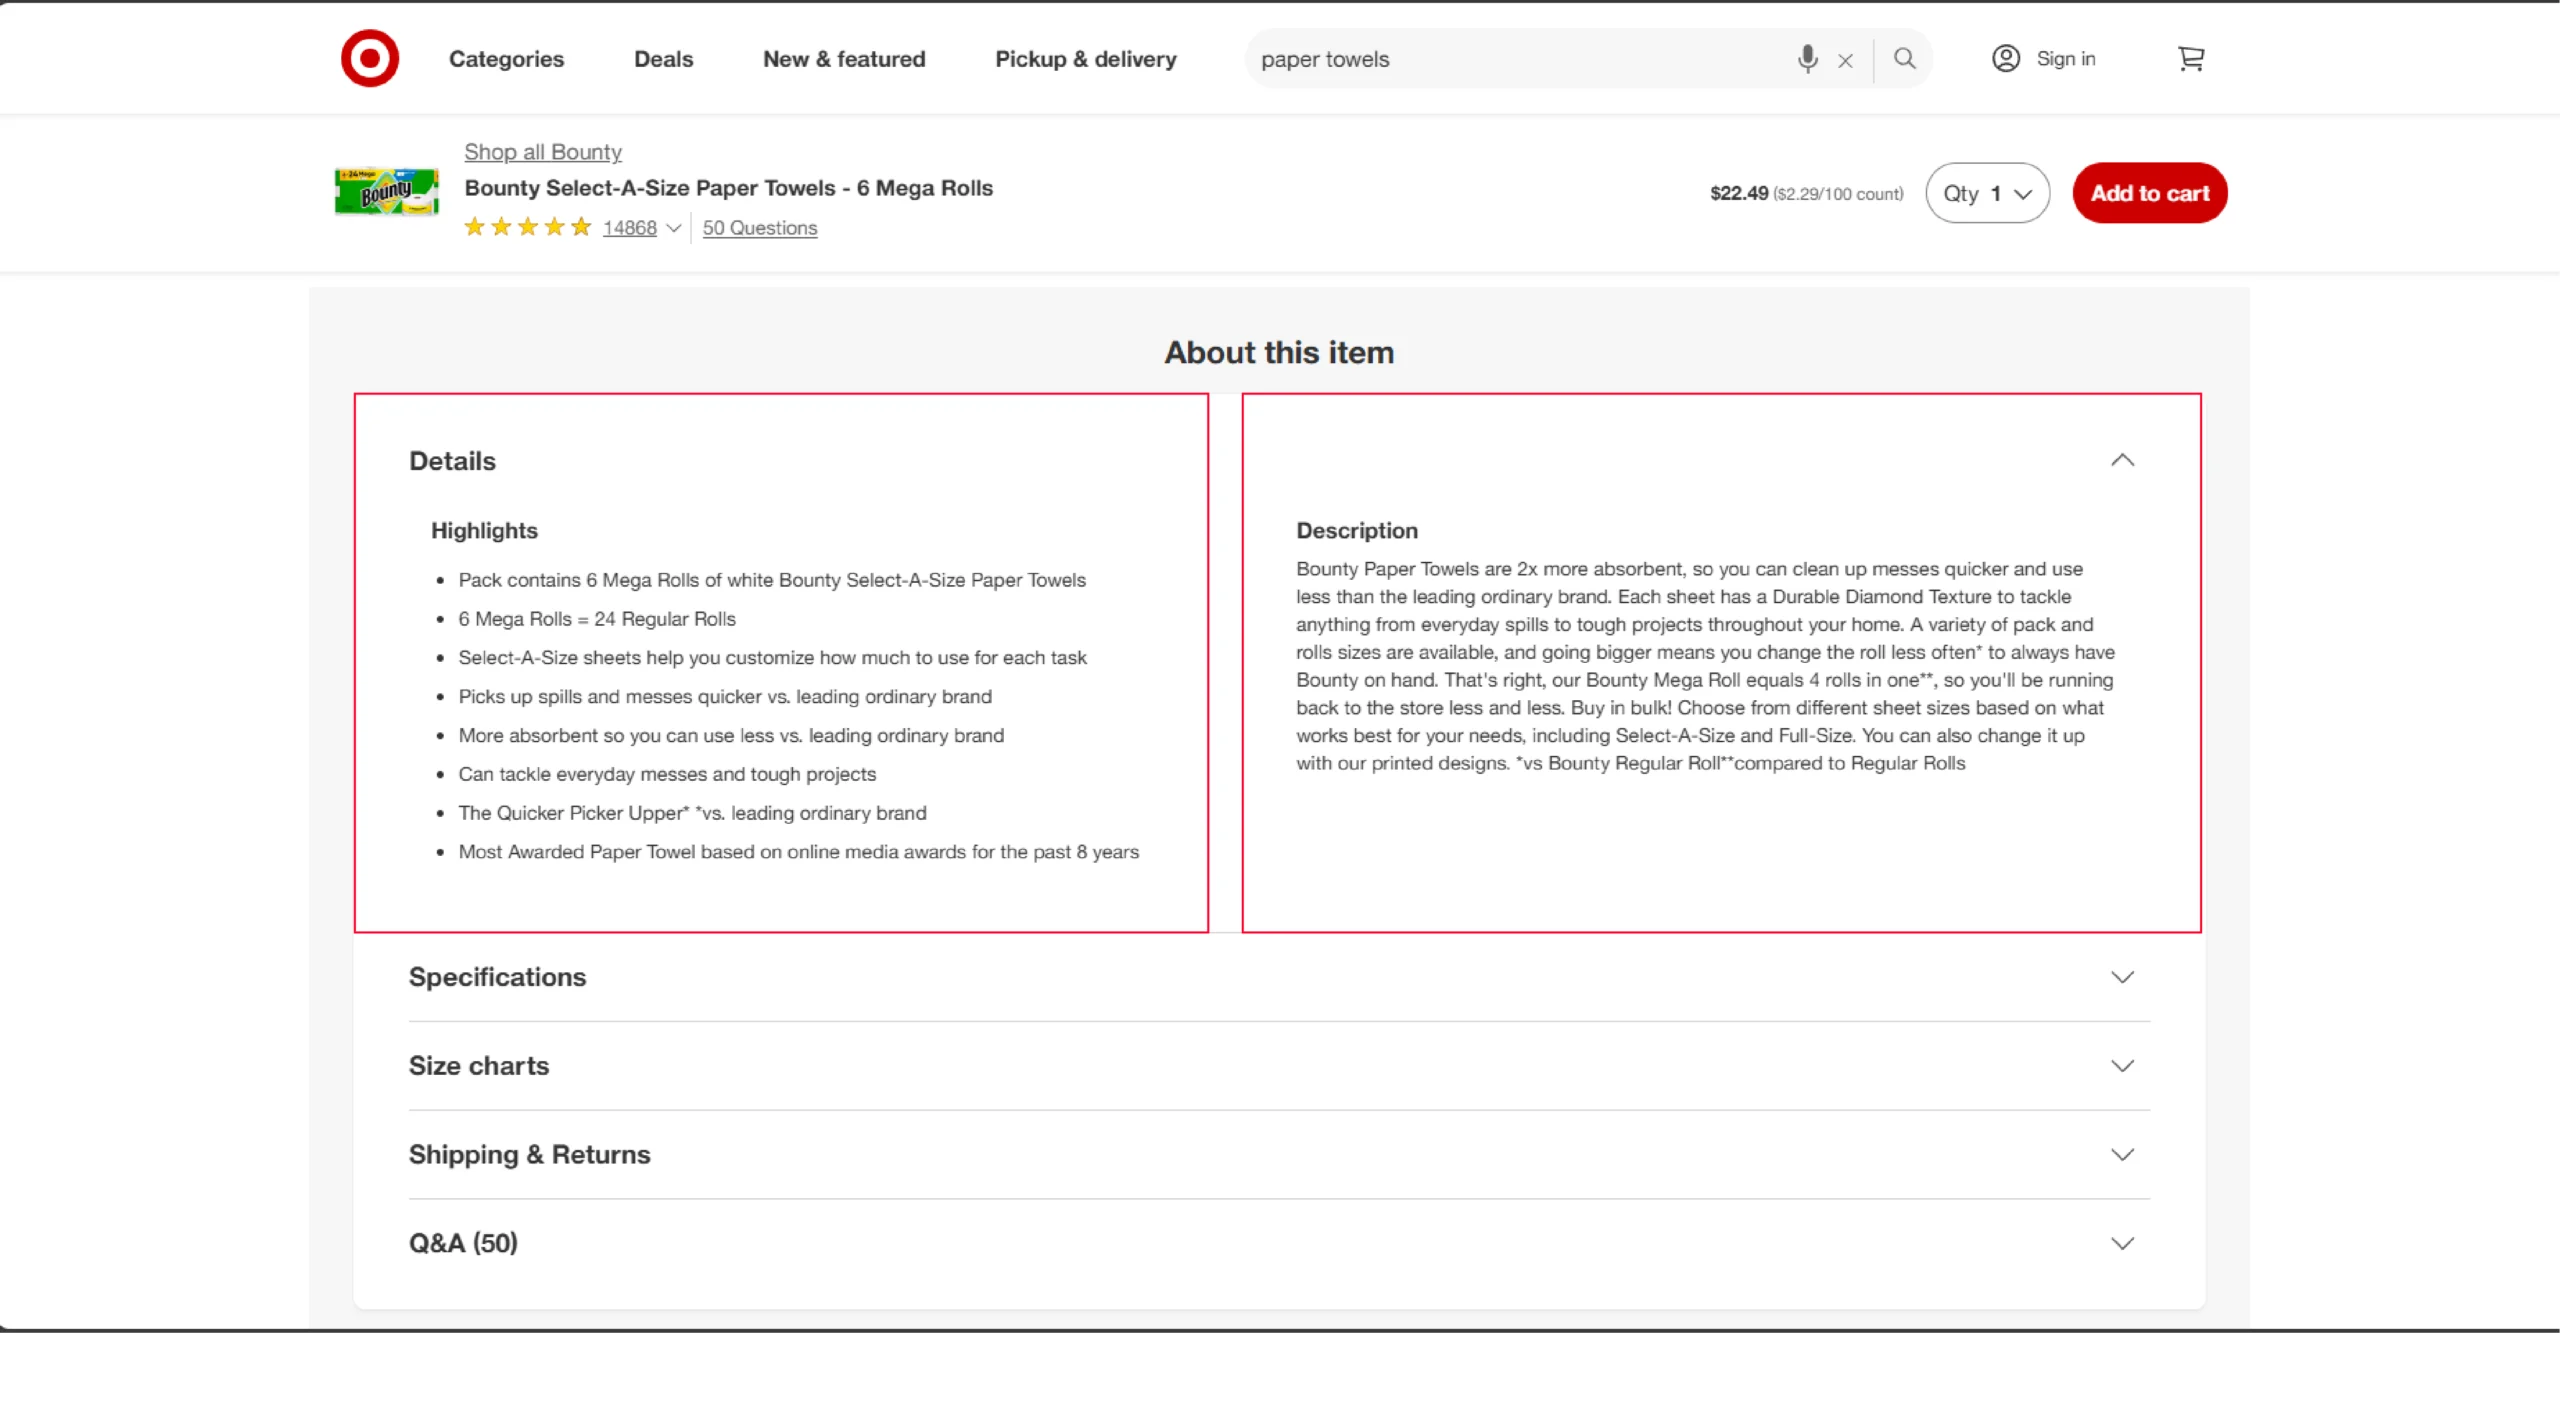Open the Qty 1 quantity dropdown
Image resolution: width=2560 pixels, height=1422 pixels.
coord(1987,193)
